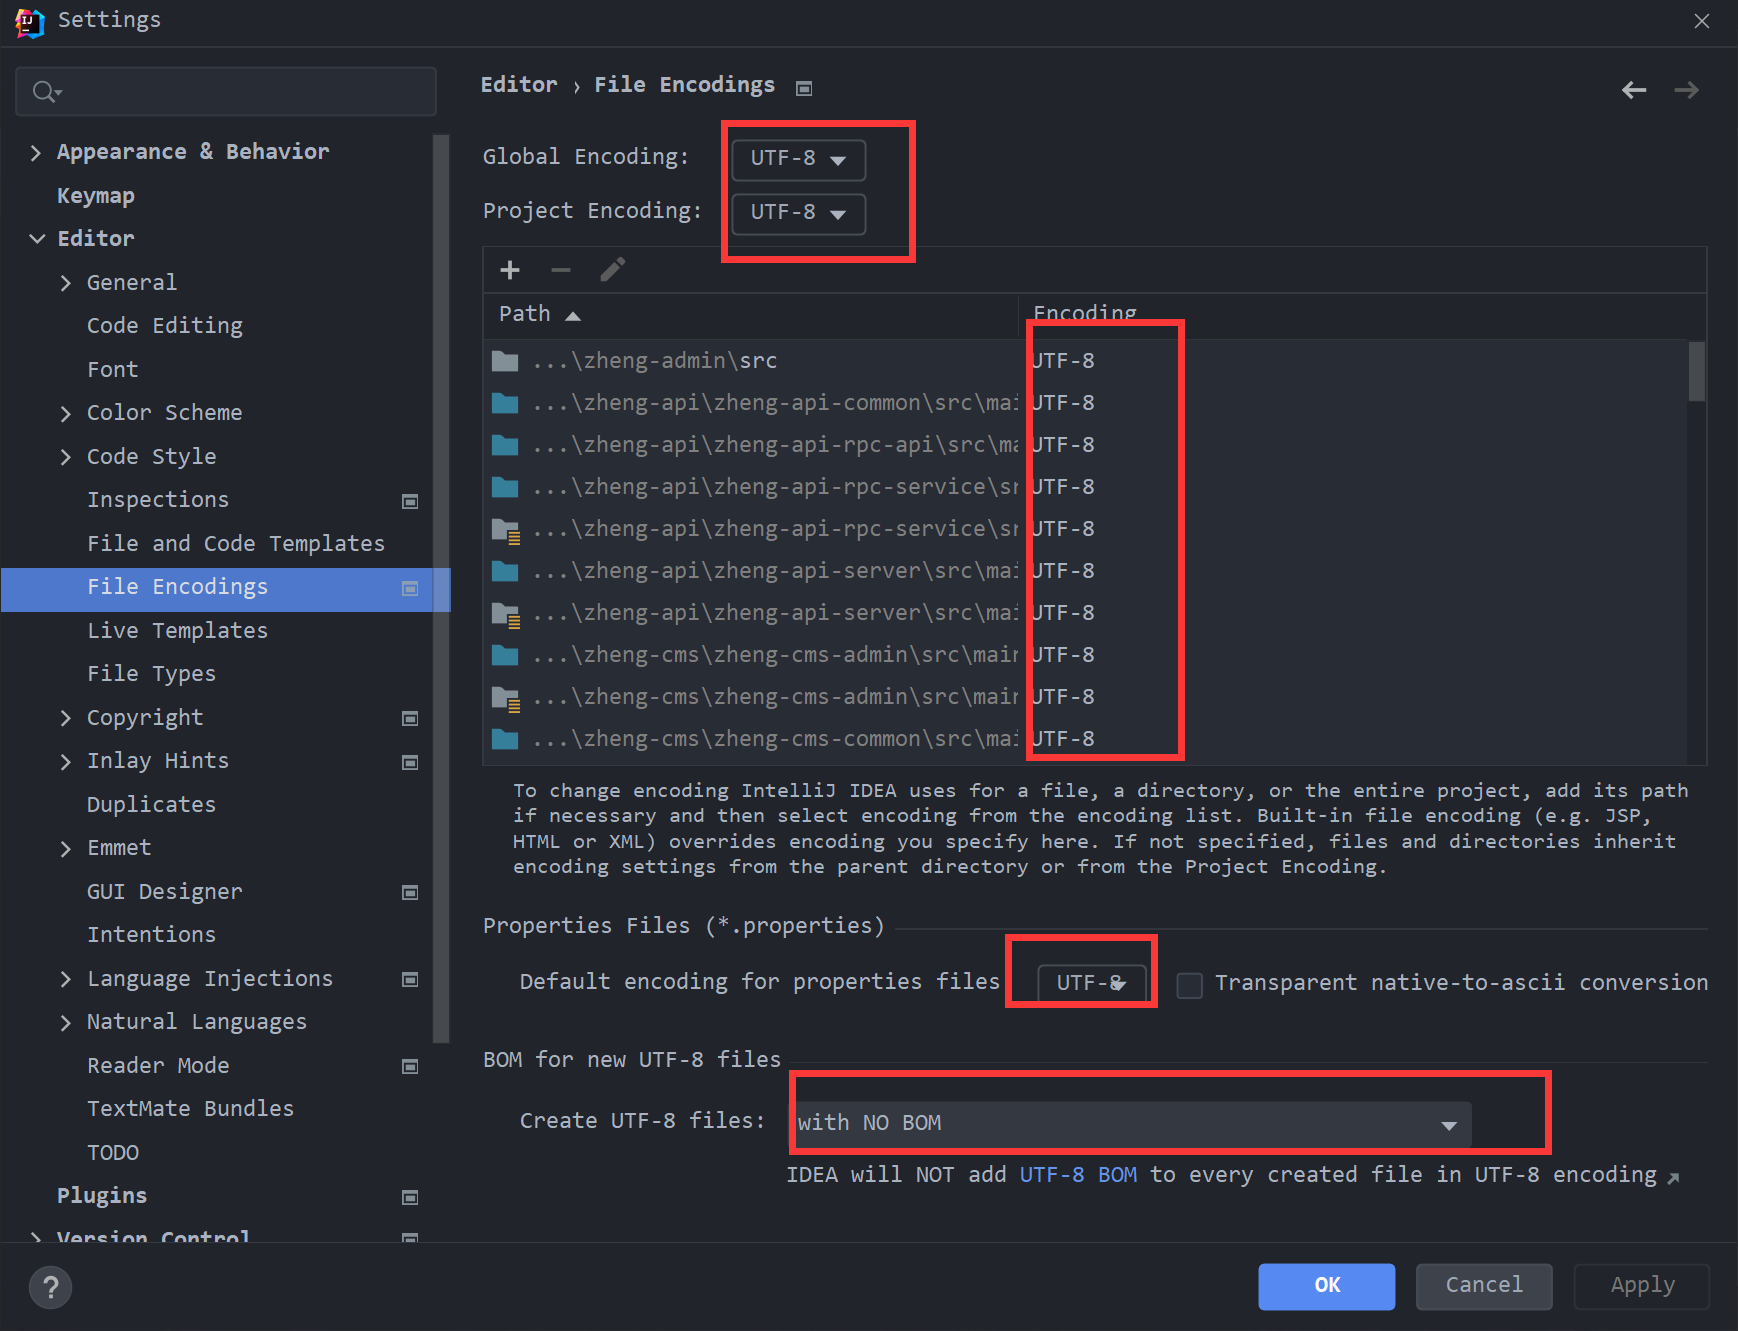Viewport: 1738px width, 1331px height.
Task: Open the UTF-8 BOM help link
Action: [x=1077, y=1175]
